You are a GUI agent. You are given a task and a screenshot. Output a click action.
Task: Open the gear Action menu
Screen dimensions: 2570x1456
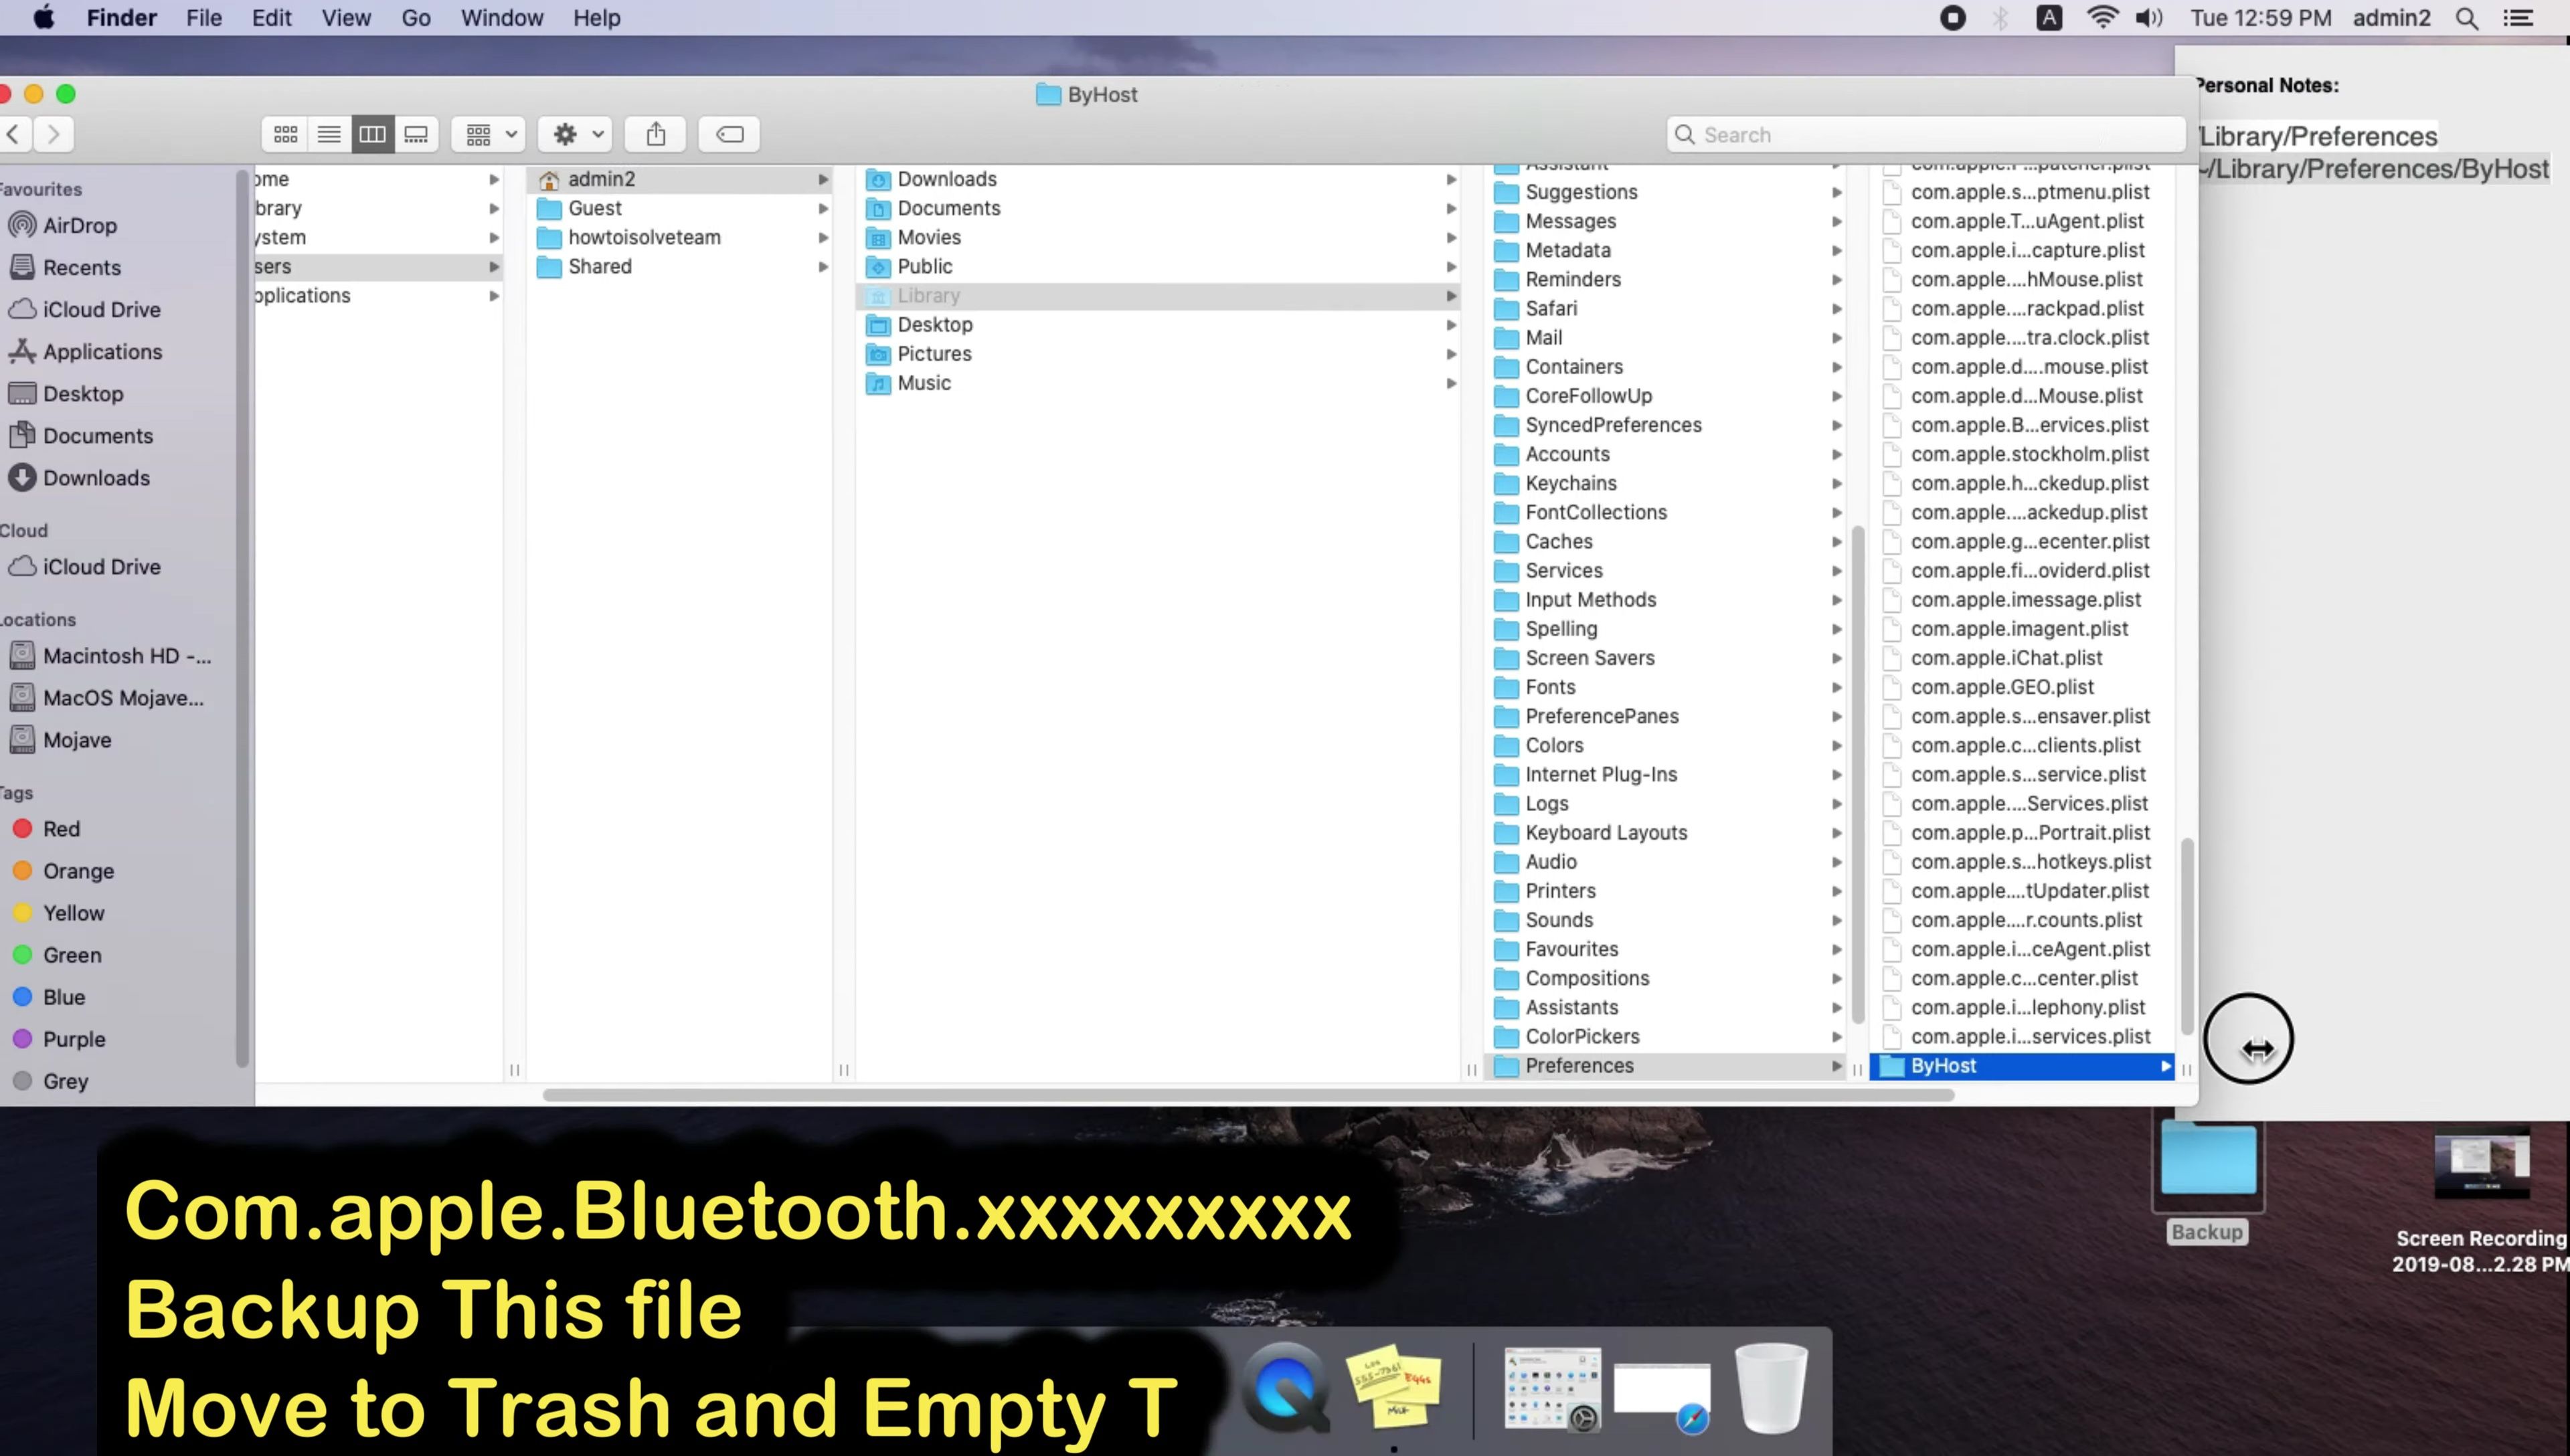point(576,134)
